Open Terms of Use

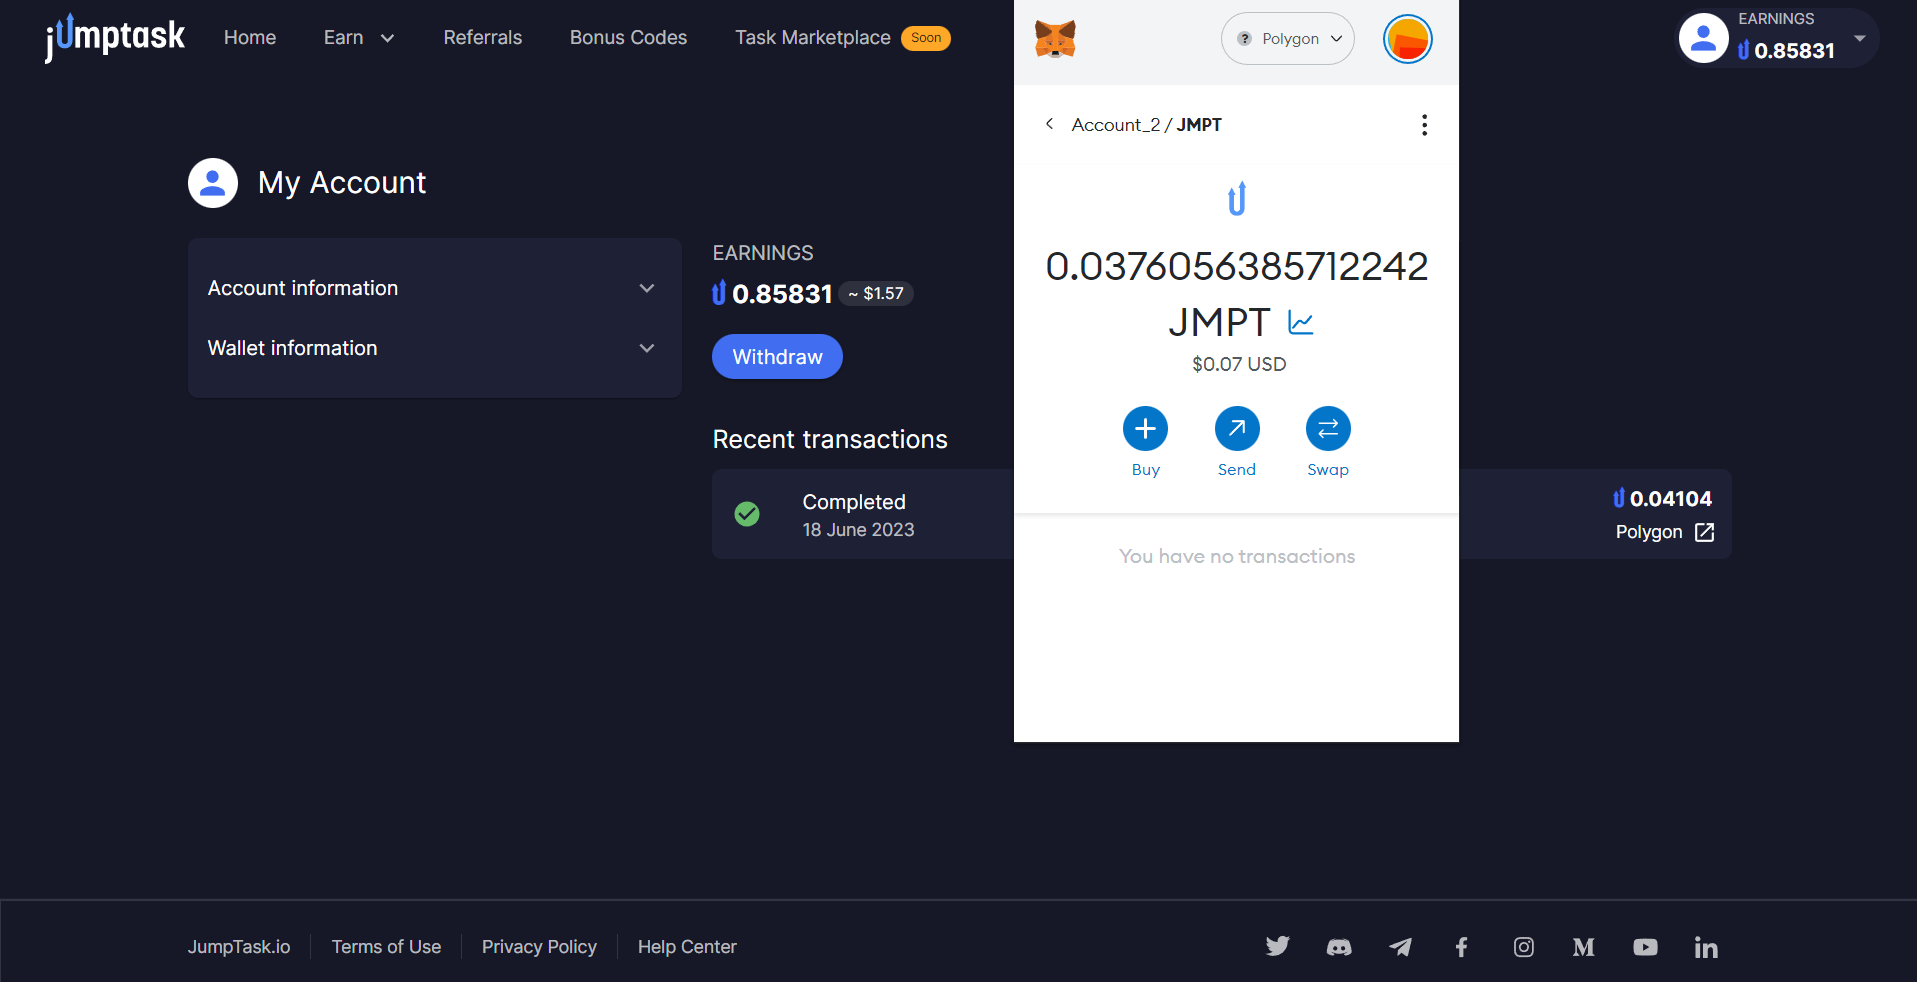coord(386,947)
